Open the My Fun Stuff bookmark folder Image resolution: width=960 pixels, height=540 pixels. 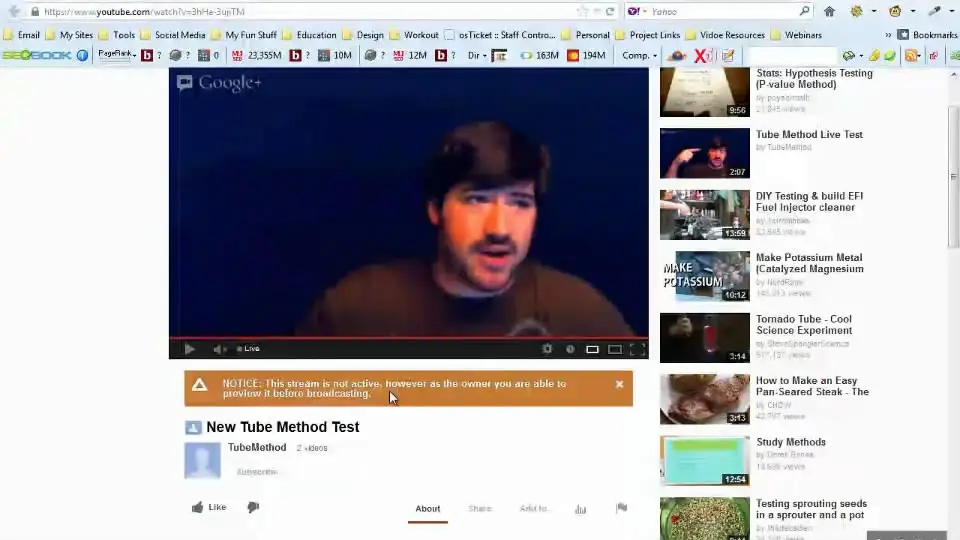(x=244, y=35)
